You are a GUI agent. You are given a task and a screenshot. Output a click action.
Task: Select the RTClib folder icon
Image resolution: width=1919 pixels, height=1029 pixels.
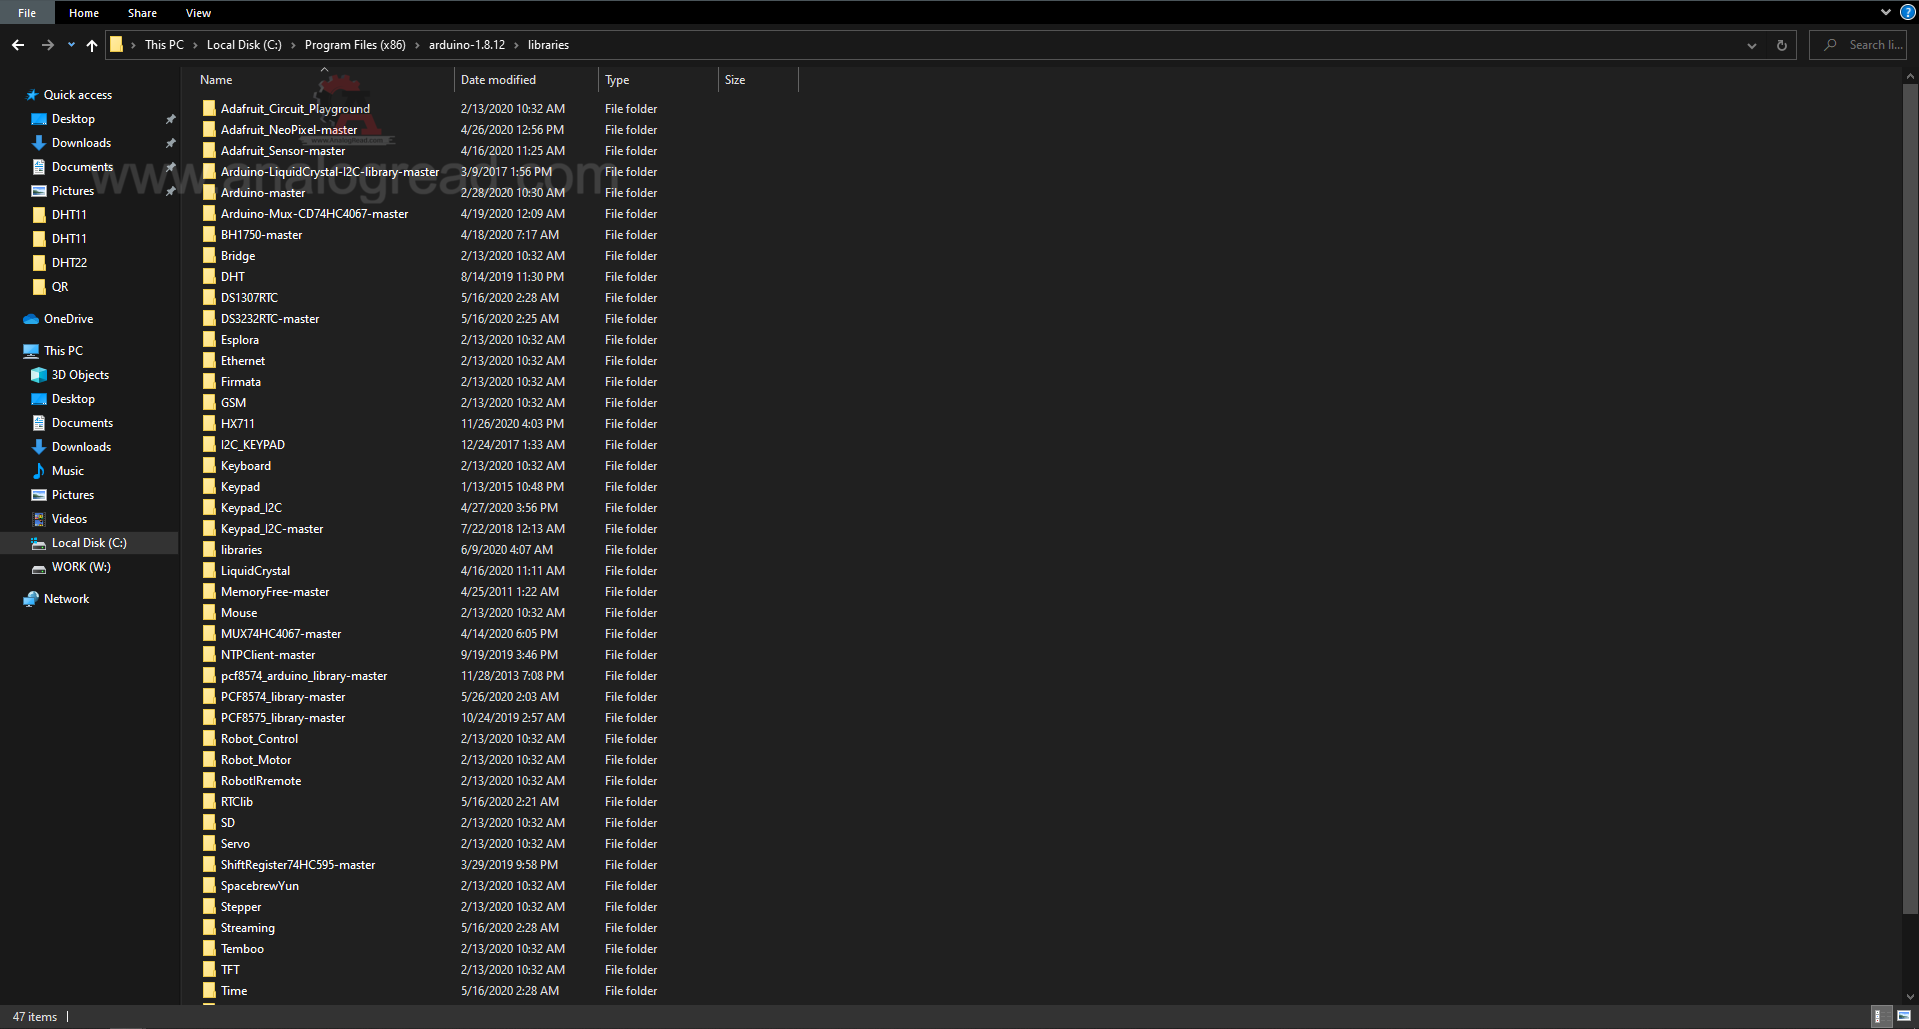click(x=209, y=801)
